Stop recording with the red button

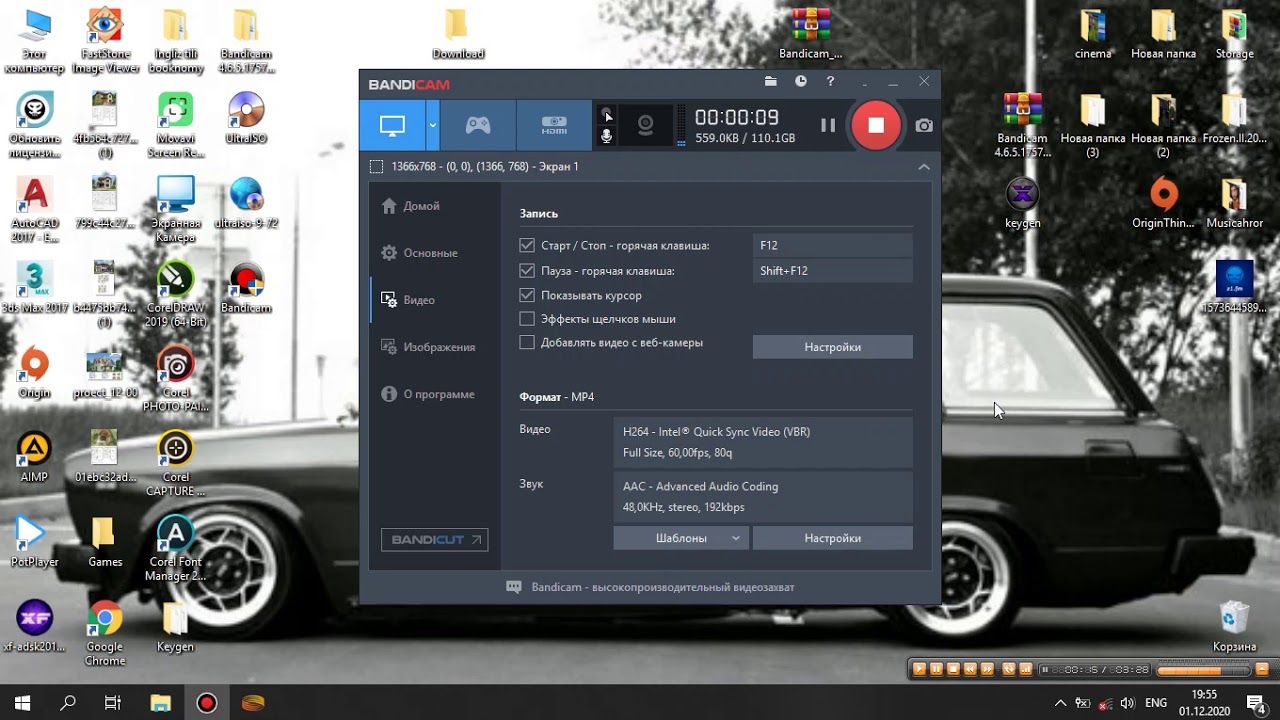point(876,125)
